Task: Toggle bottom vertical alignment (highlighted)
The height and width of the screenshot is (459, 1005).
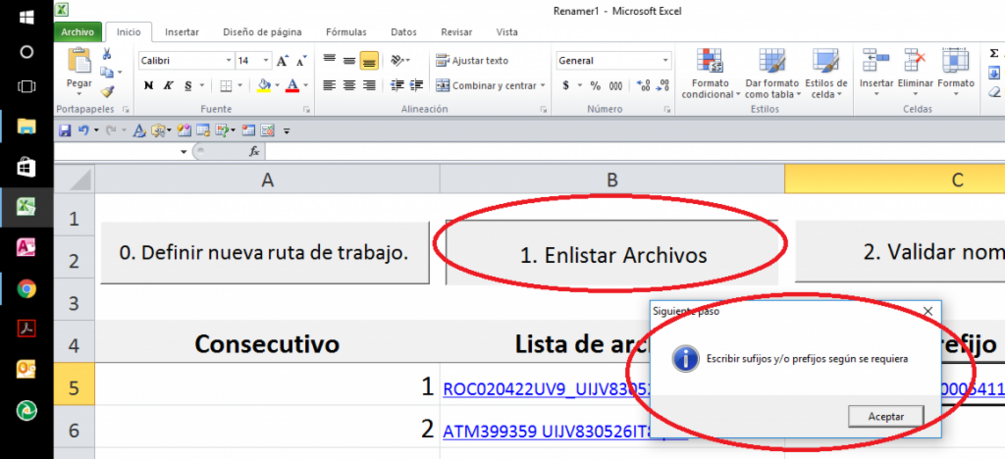Action: pos(369,61)
